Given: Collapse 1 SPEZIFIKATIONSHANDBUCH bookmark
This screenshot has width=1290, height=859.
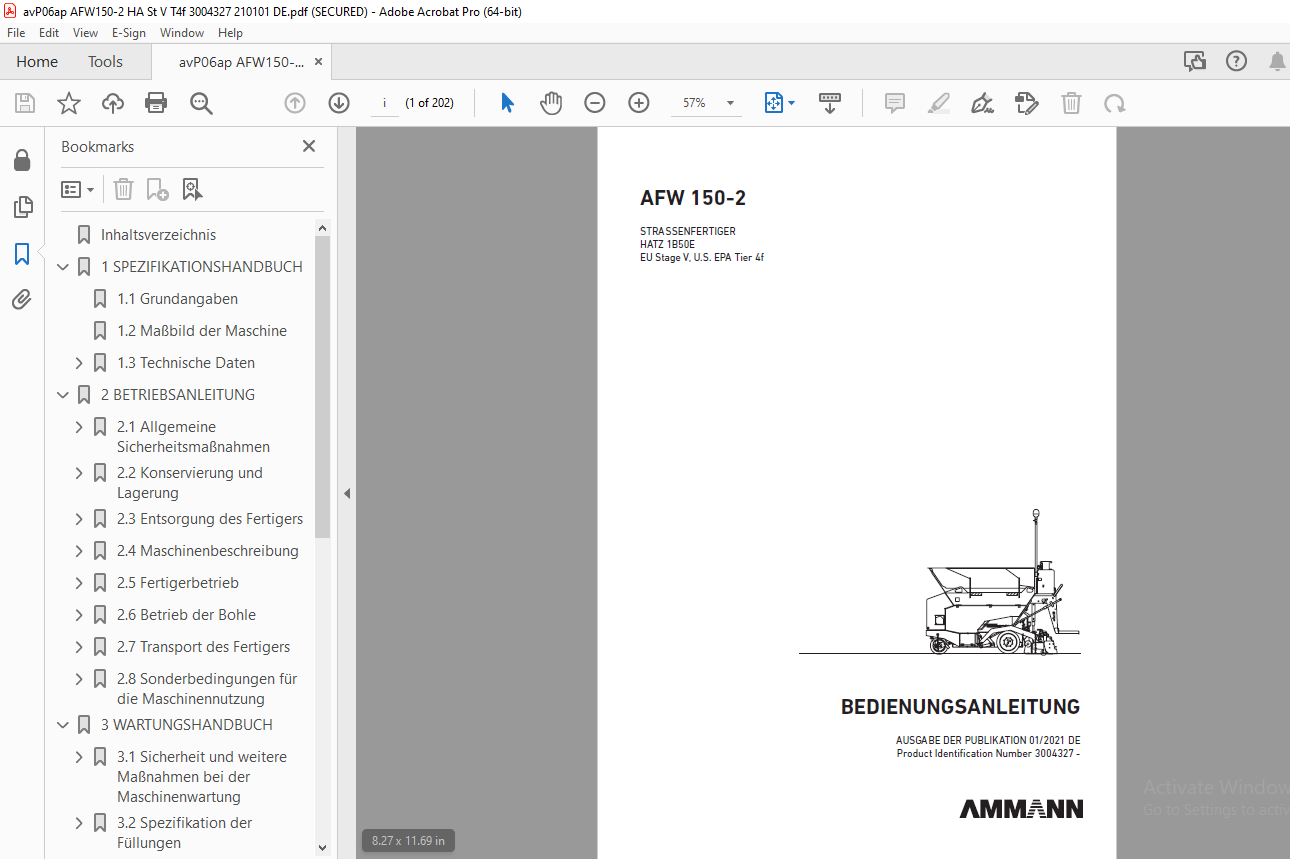Looking at the screenshot, I should click(63, 267).
